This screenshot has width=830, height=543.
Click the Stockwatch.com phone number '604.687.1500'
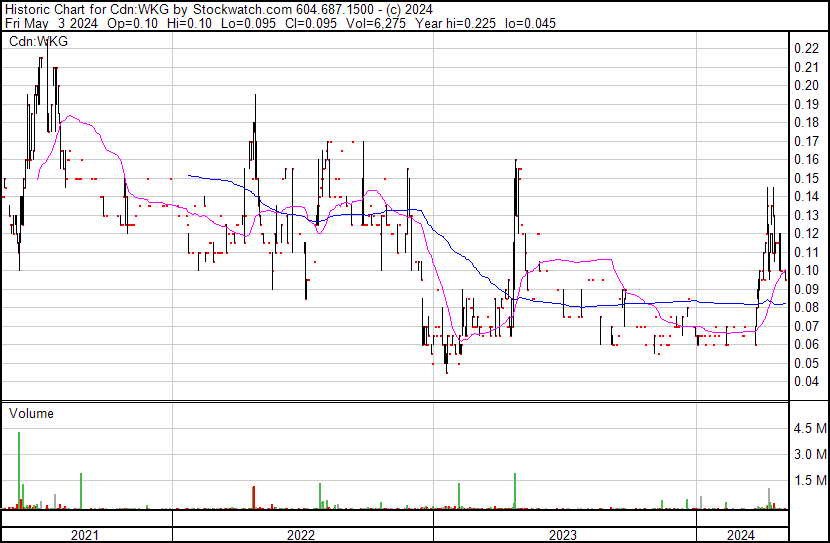point(335,10)
